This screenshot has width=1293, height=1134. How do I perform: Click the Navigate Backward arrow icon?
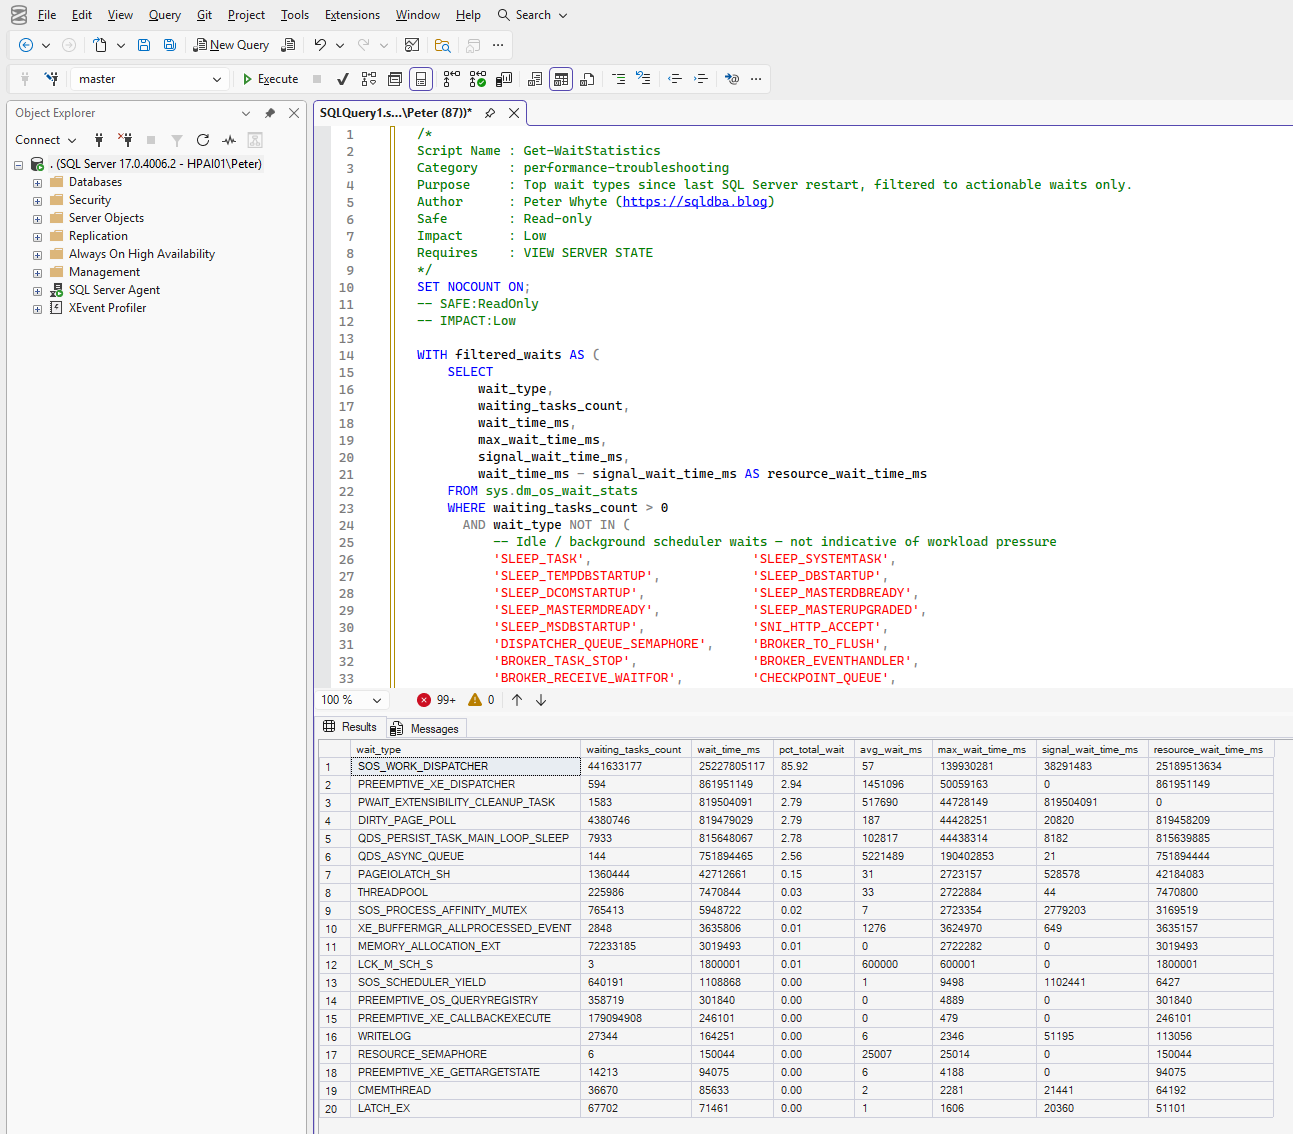click(x=26, y=45)
